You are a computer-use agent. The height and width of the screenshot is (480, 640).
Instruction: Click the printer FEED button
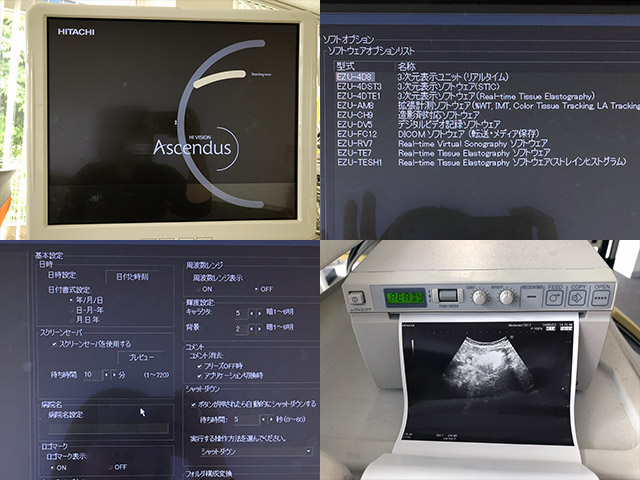(x=554, y=298)
